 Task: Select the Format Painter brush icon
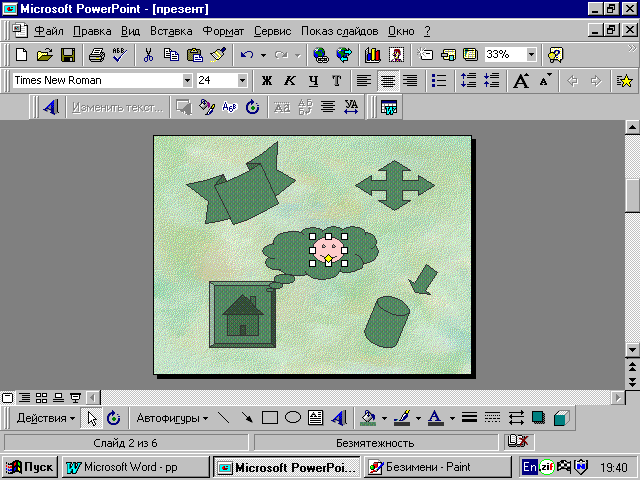coord(218,54)
